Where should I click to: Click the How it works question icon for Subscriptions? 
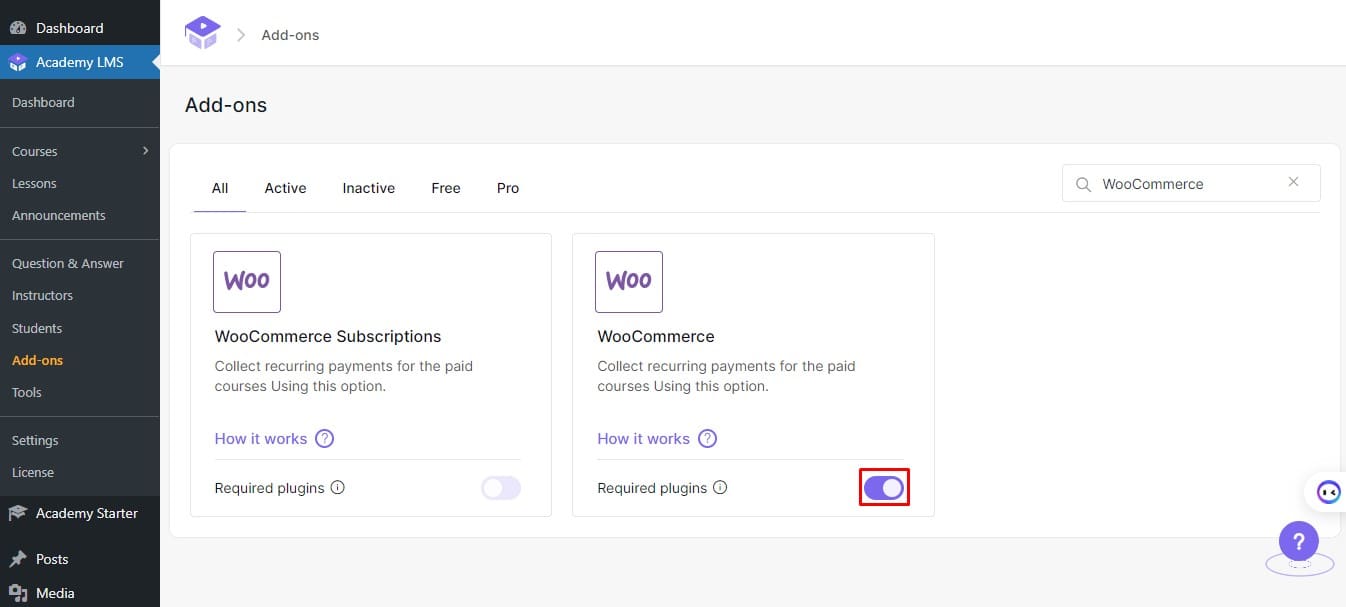click(324, 439)
